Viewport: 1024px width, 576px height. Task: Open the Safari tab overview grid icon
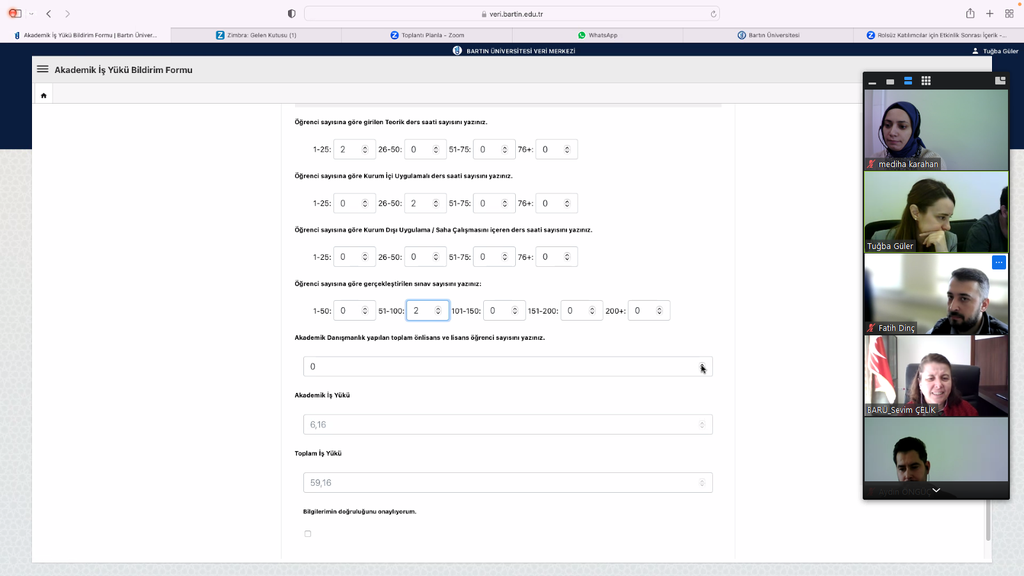(1009, 14)
